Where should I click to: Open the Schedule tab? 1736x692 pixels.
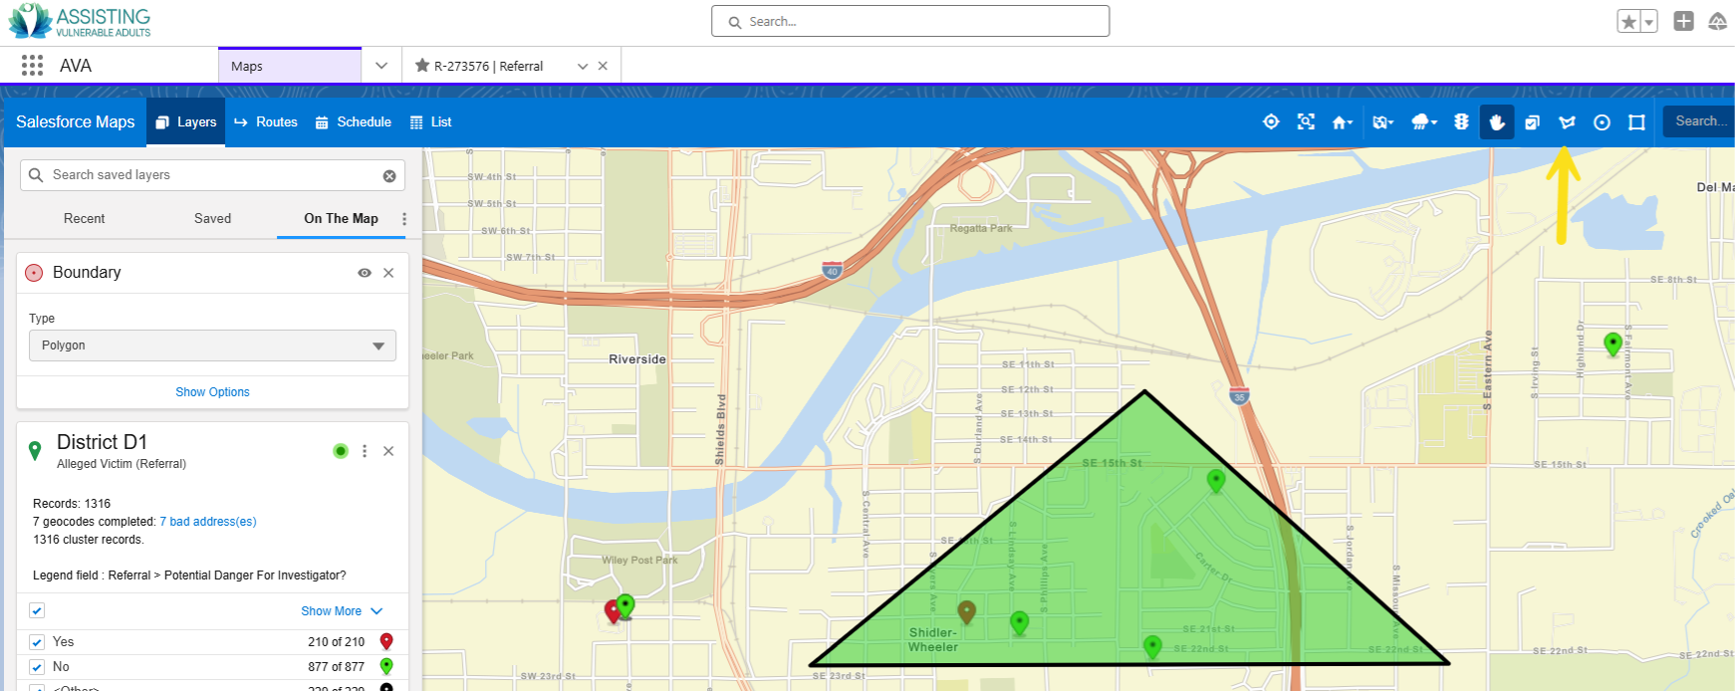(x=353, y=122)
